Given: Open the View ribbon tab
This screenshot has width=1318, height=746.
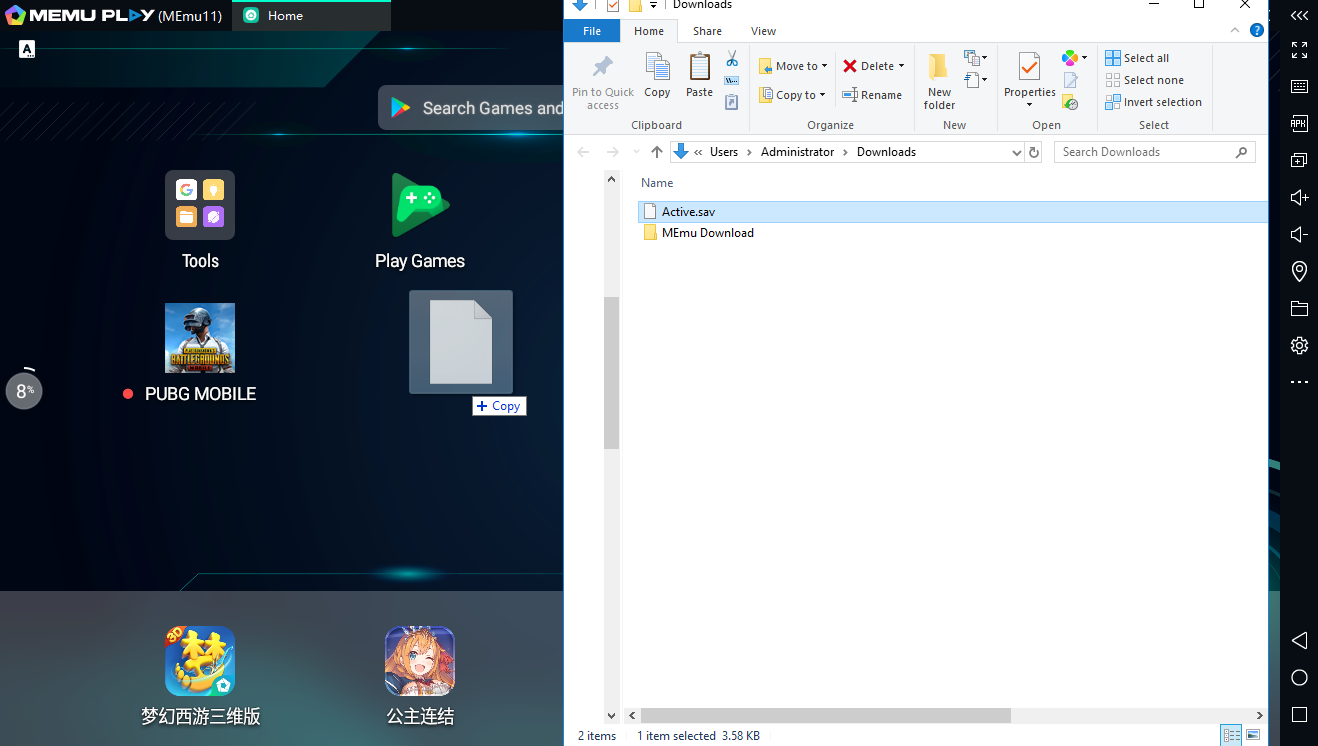Looking at the screenshot, I should pos(763,31).
